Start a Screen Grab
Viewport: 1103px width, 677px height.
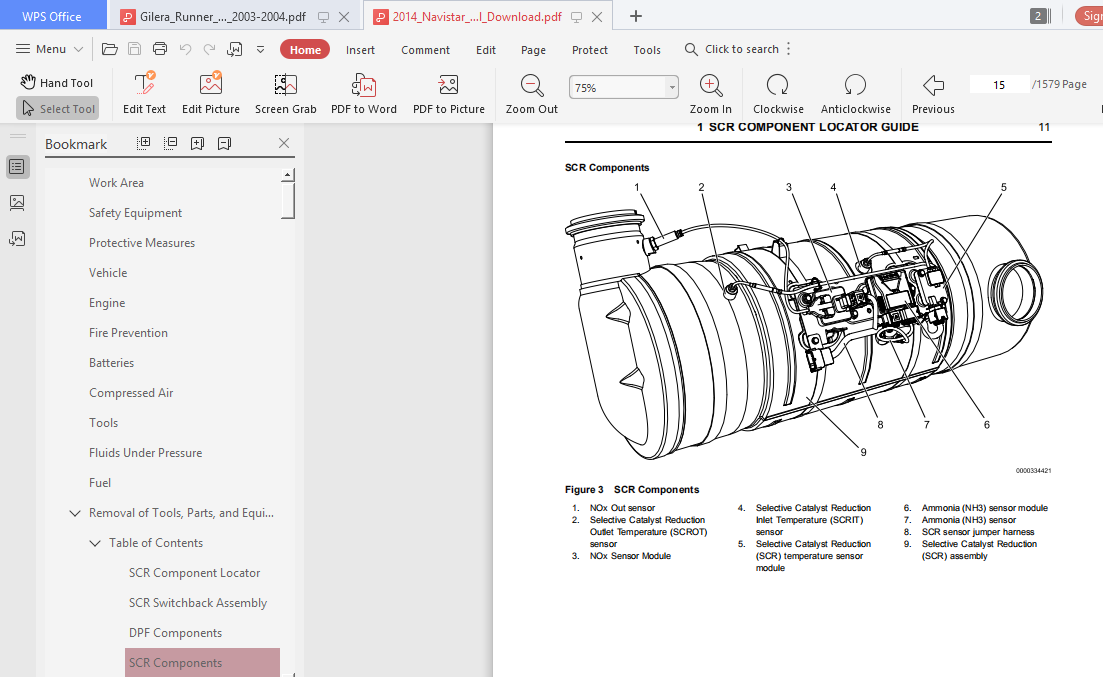[286, 93]
